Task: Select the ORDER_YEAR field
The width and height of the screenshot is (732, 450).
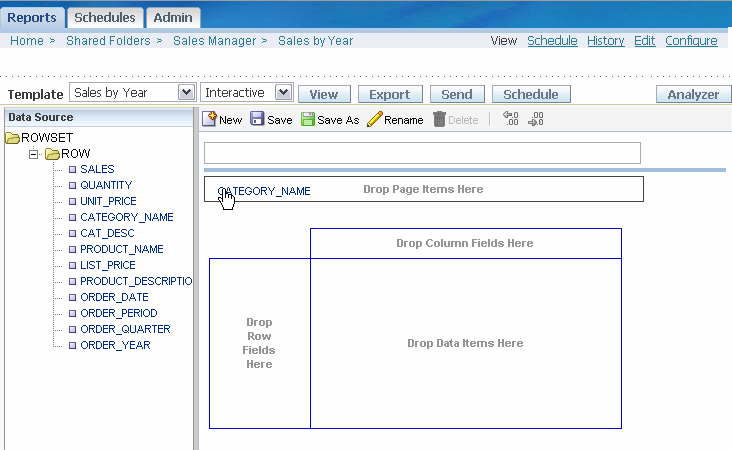Action: point(115,345)
